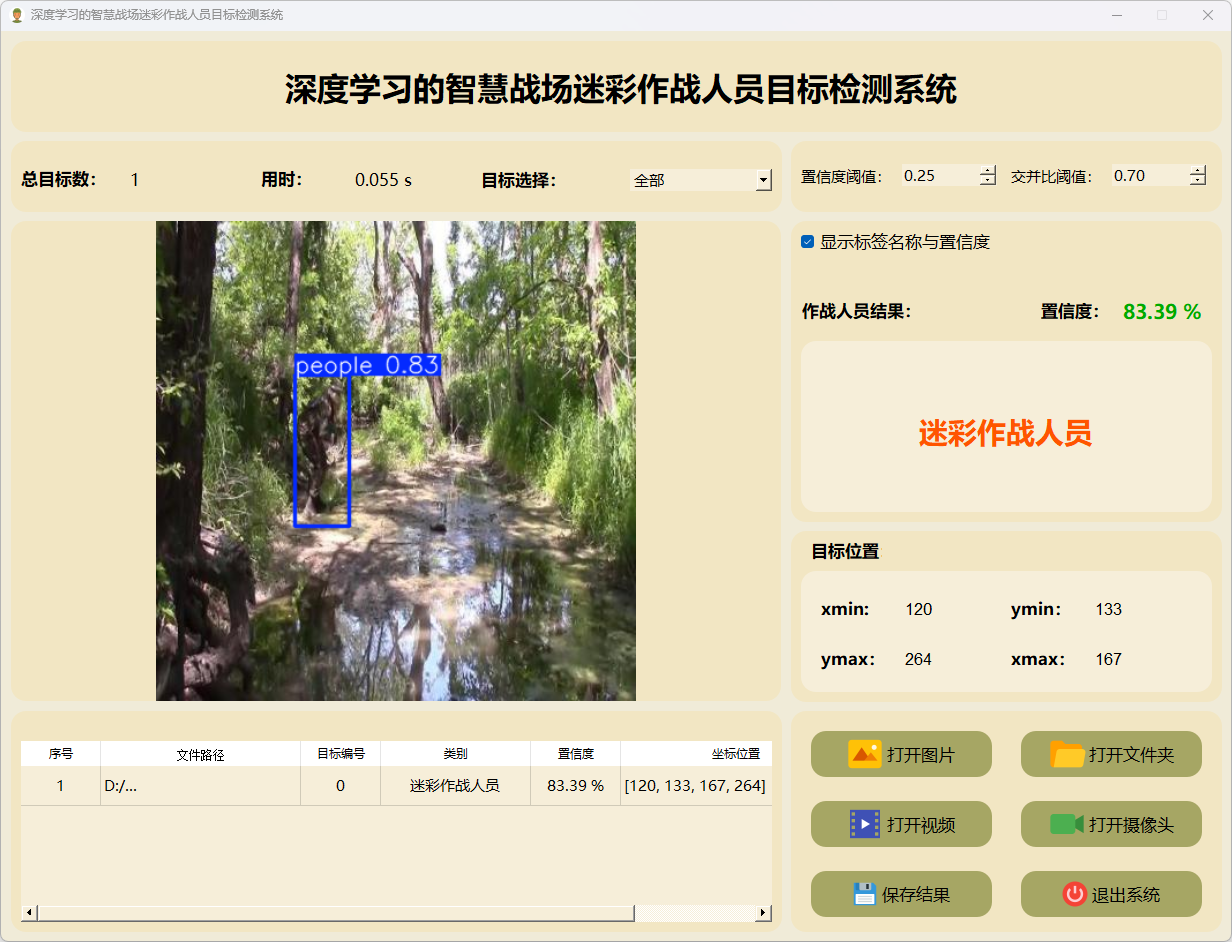Click the app icon in the title bar

(16, 15)
